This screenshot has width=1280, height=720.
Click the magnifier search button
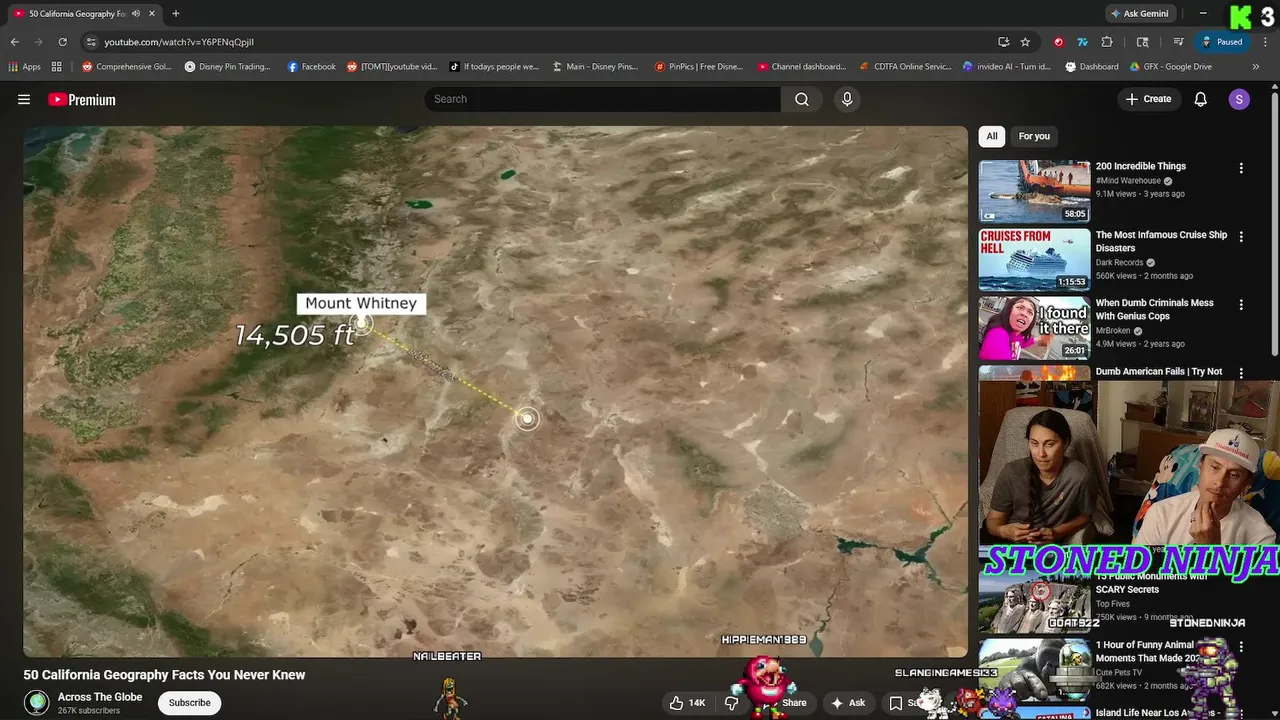[x=802, y=99]
